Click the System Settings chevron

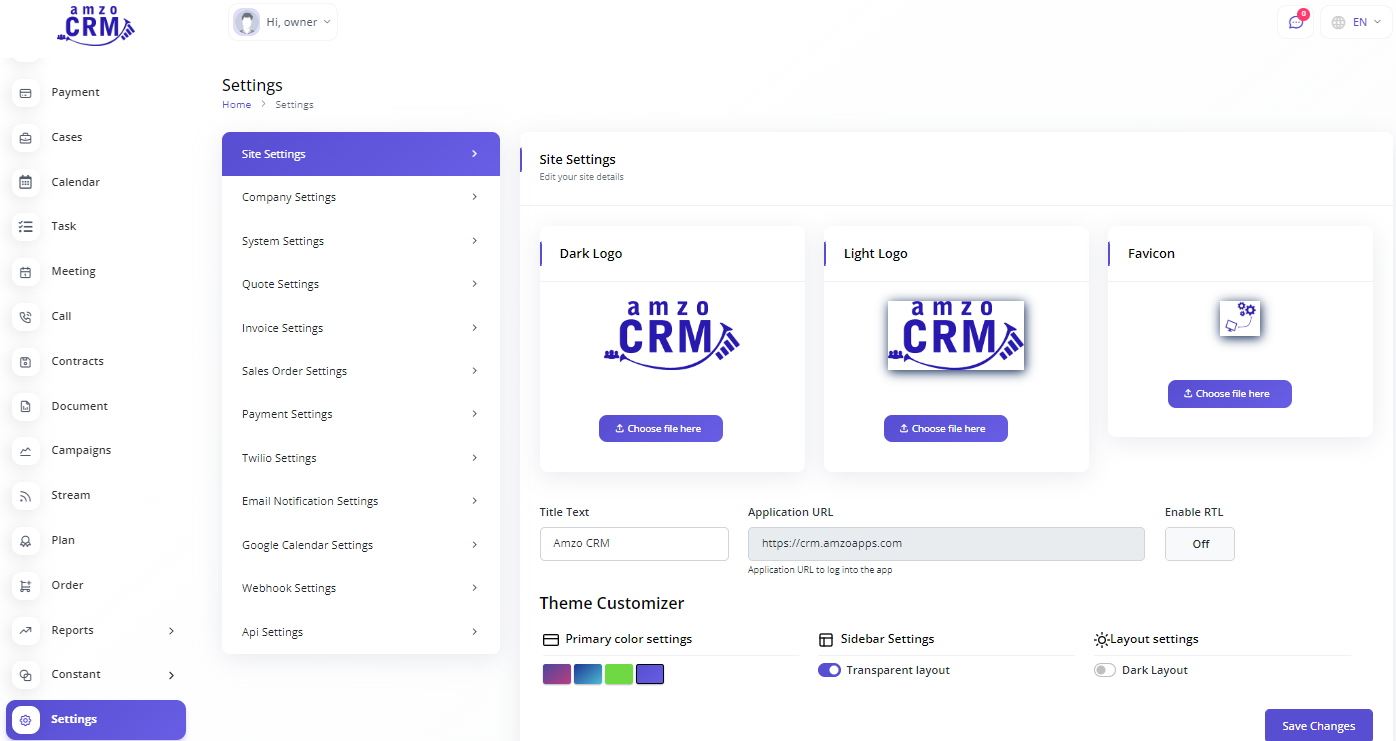tap(474, 241)
